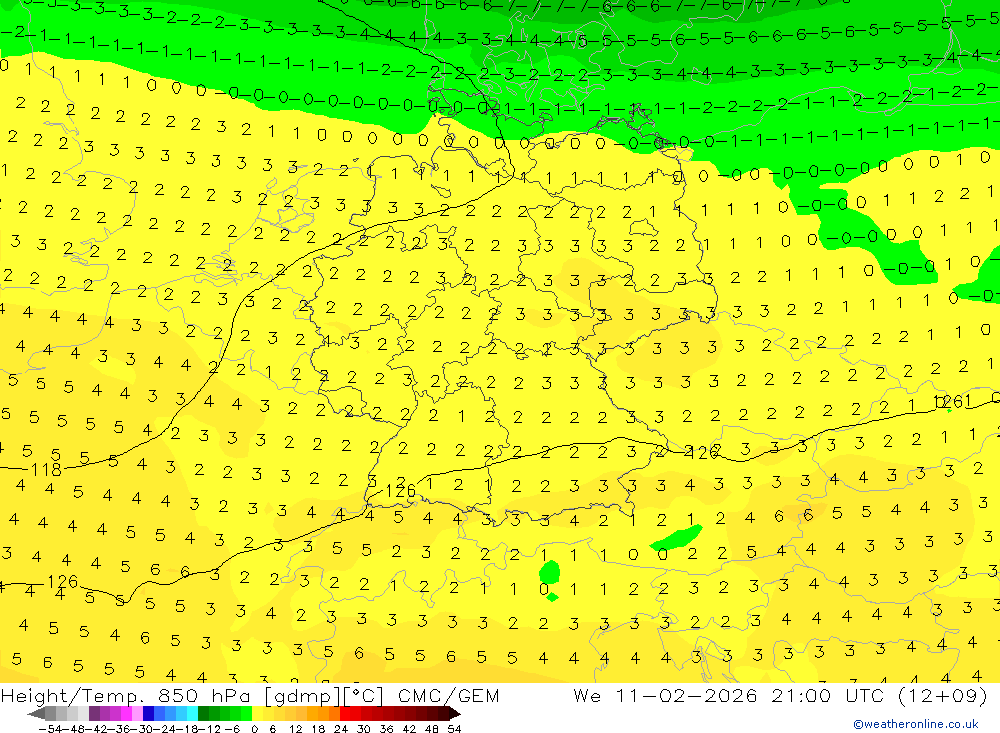
Task: Click the 'CMC/GEM' model name in title
Action: pos(448,696)
